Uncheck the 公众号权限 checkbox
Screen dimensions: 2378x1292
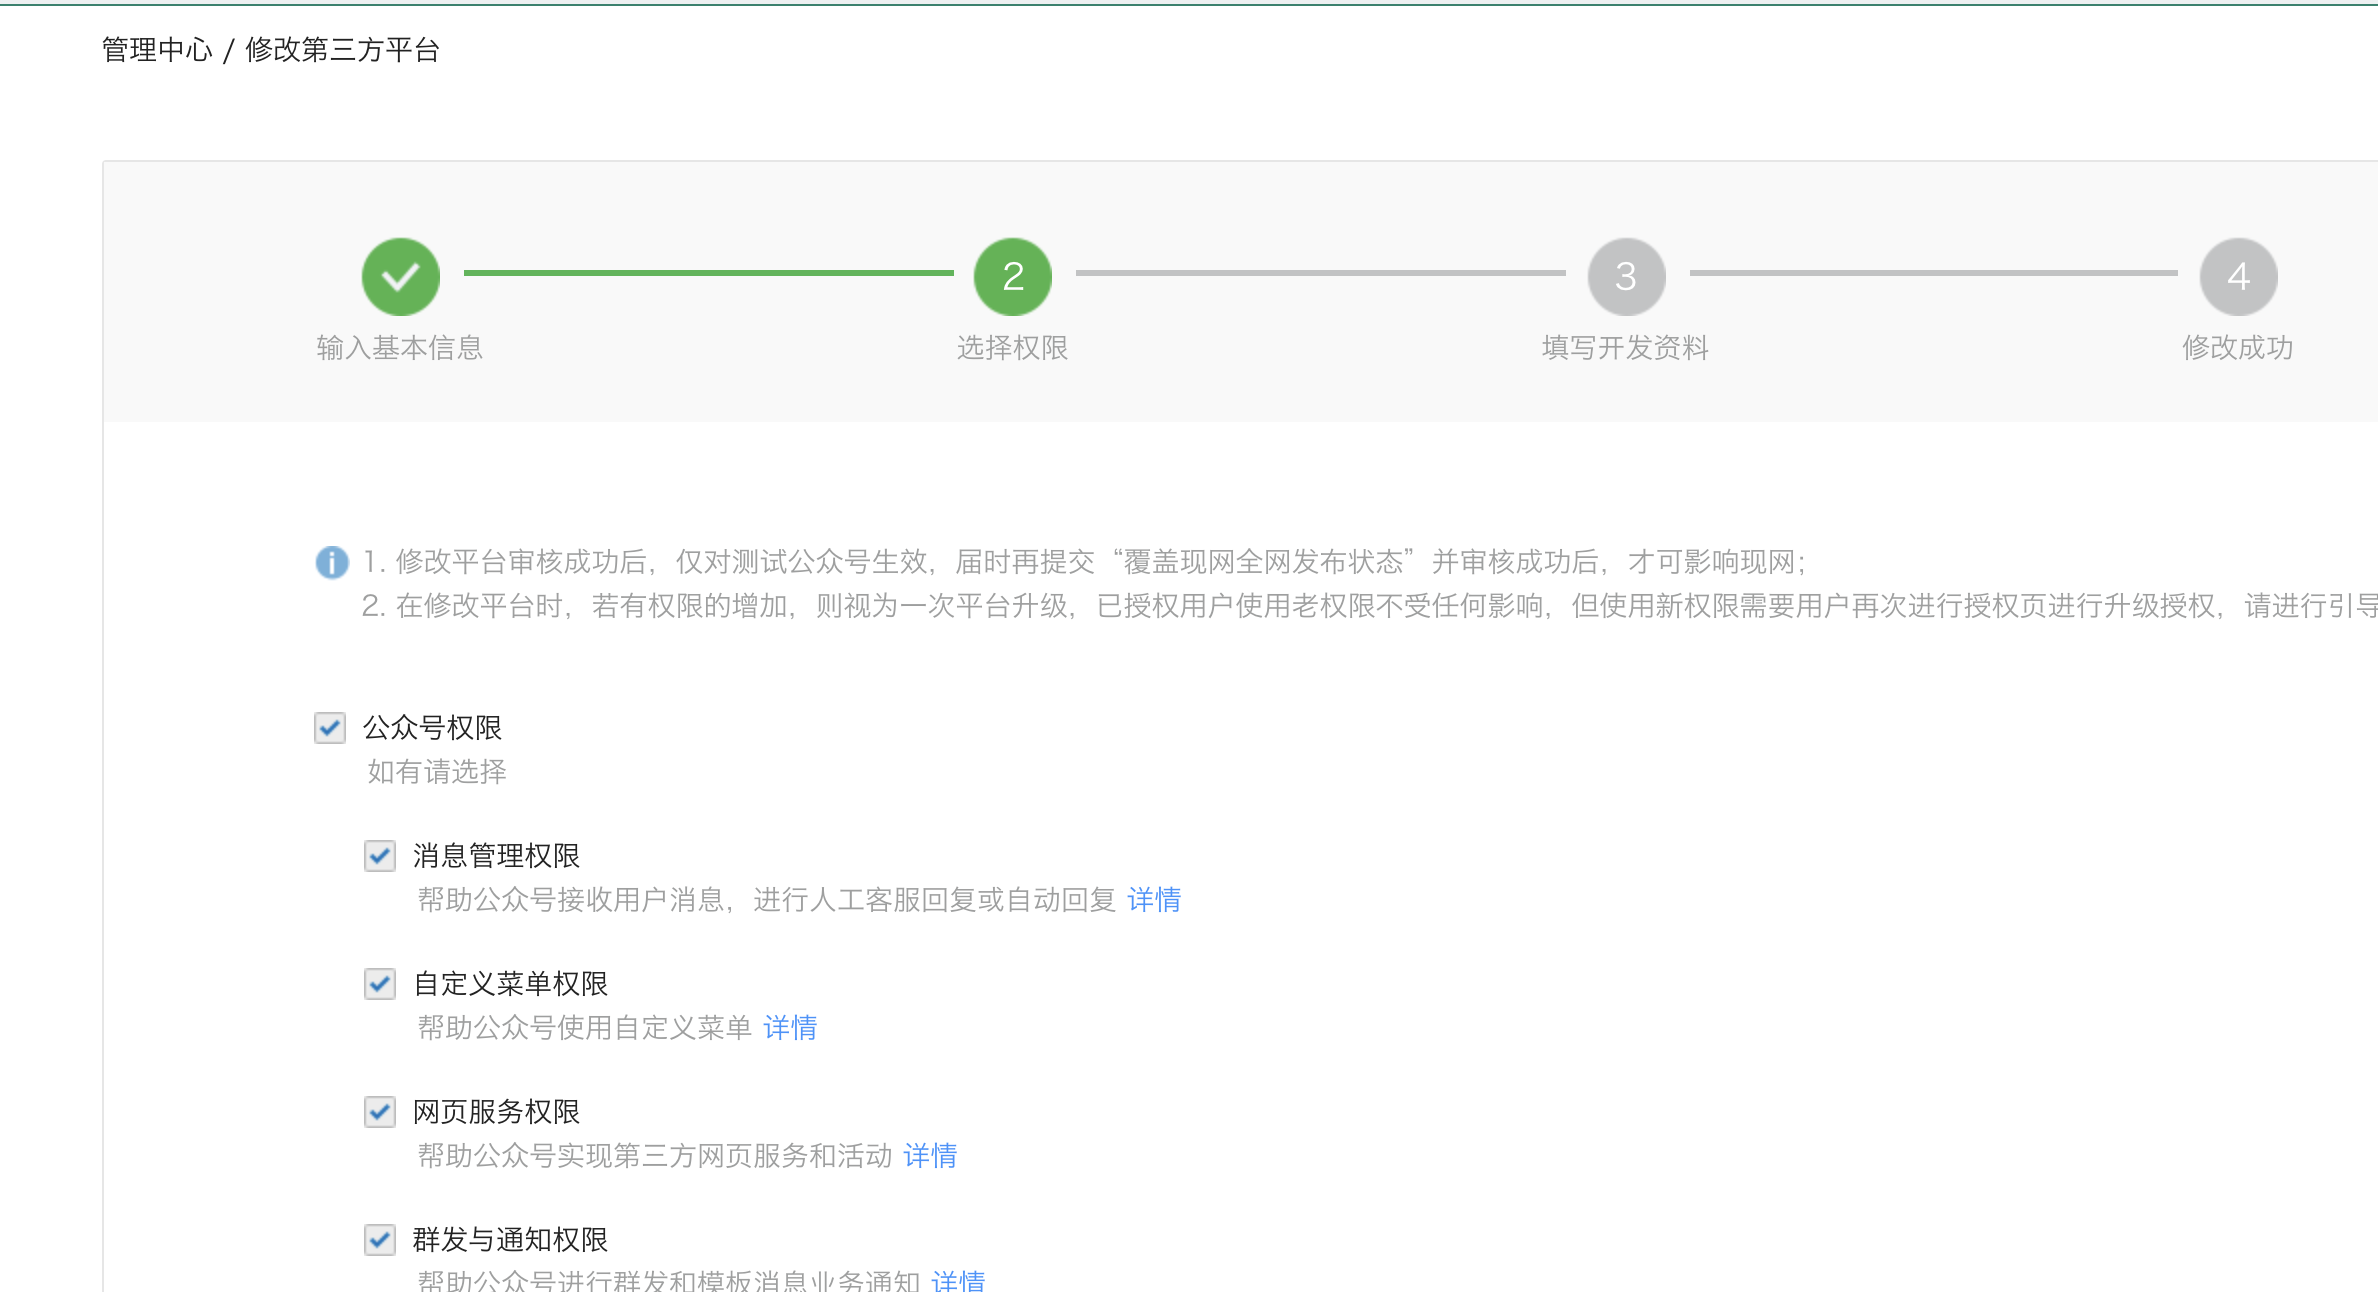(330, 727)
